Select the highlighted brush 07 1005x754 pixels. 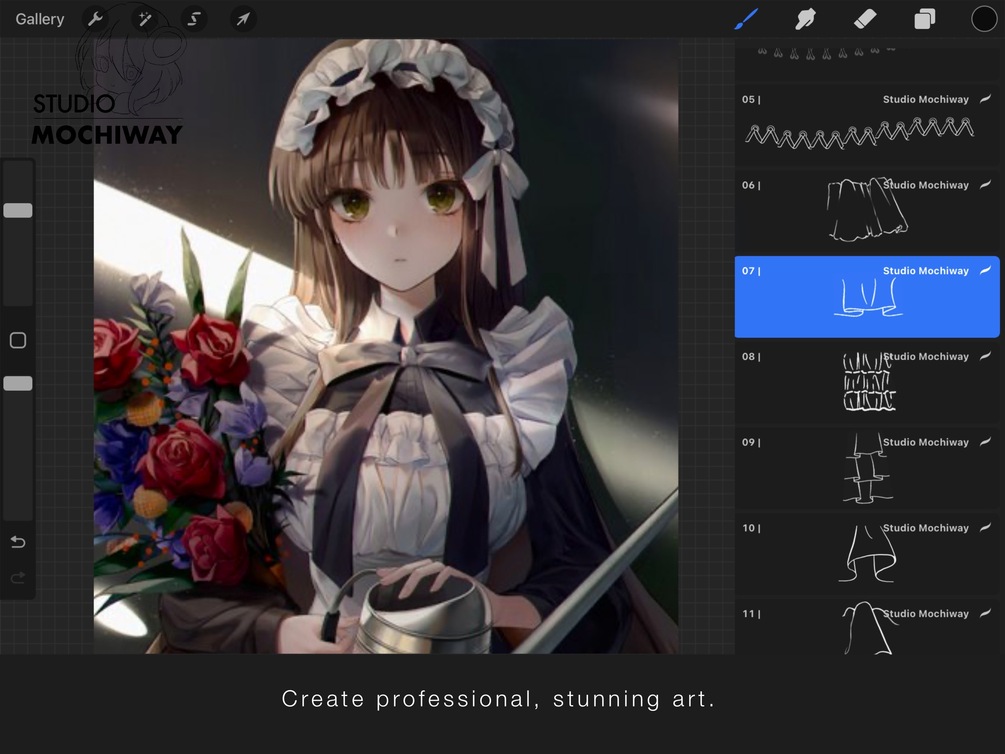click(867, 296)
